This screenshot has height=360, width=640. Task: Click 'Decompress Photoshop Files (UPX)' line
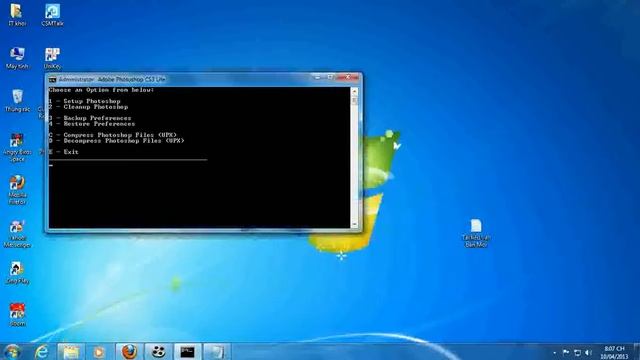(x=116, y=140)
